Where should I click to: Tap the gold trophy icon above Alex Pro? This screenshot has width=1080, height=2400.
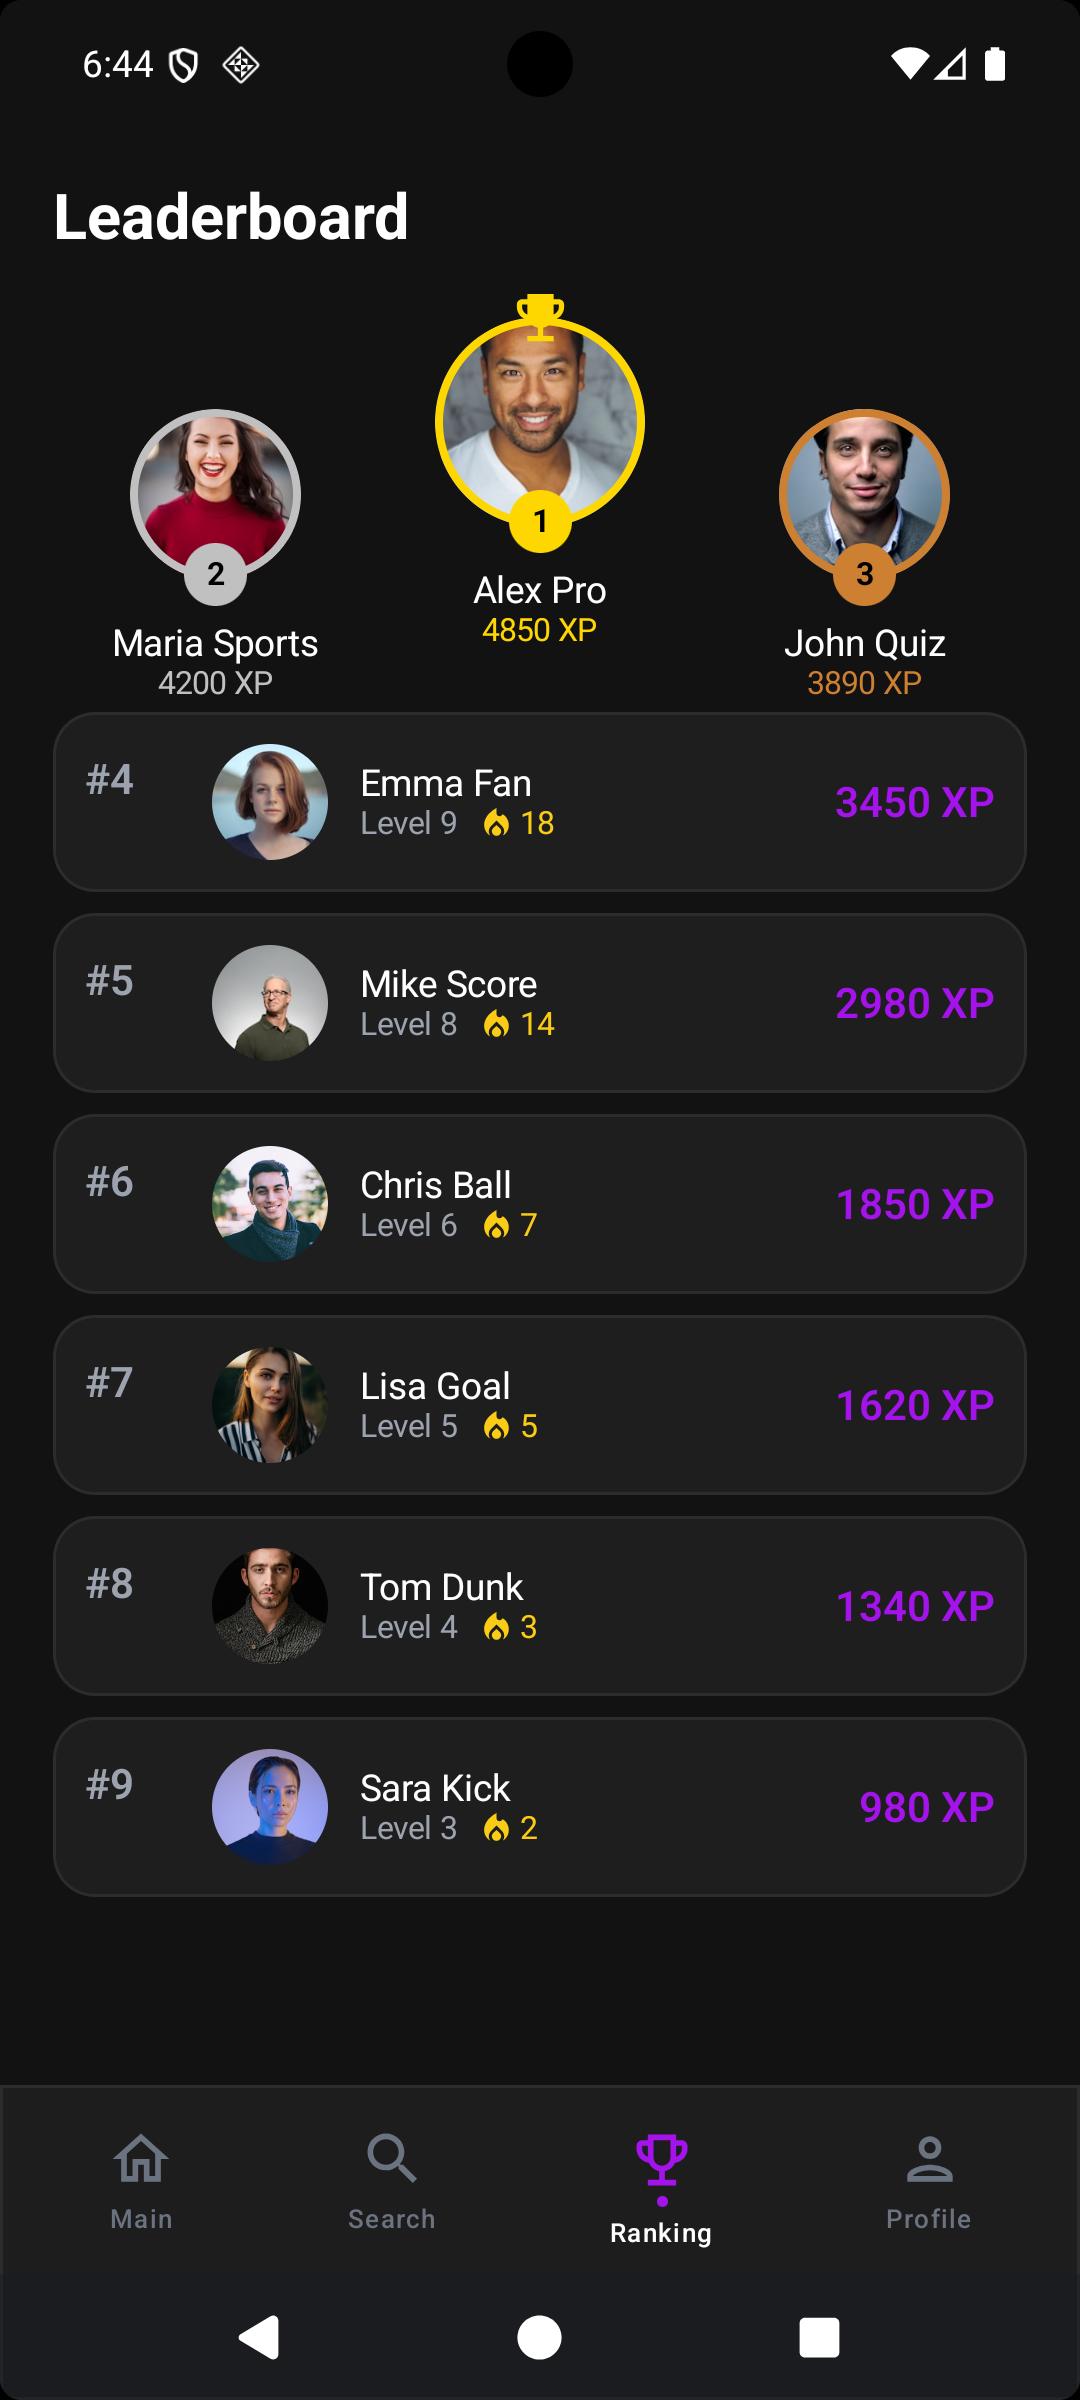540,316
